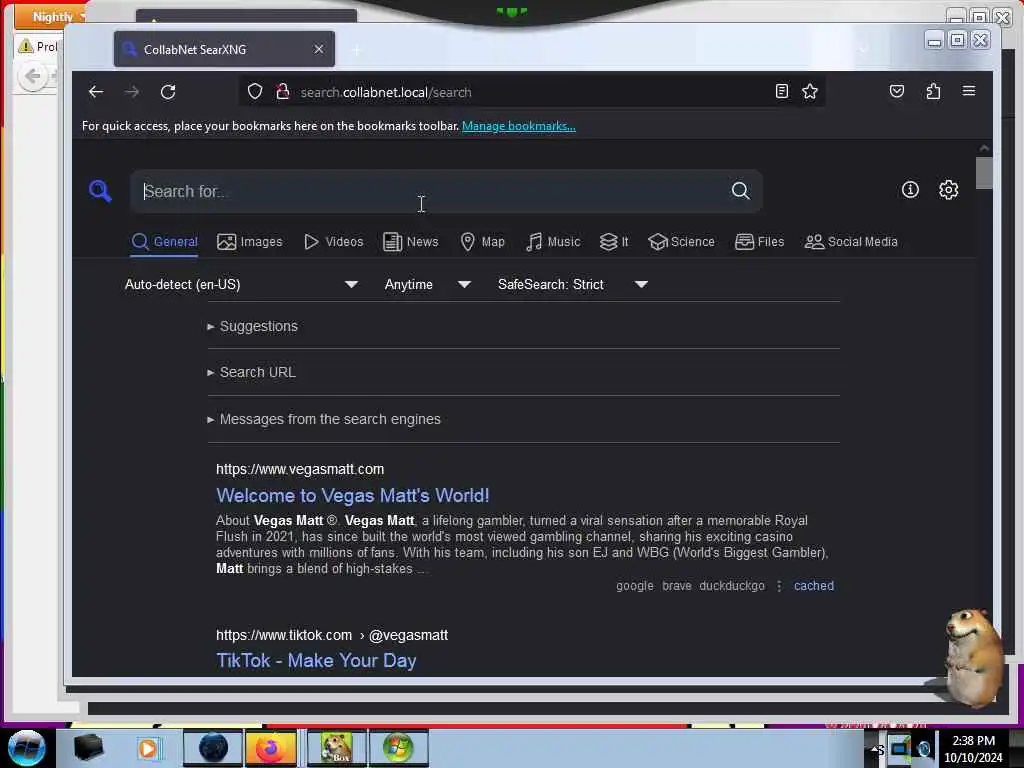The image size is (1024, 768).
Task: Click the https://www.vegasmatt.com URL
Action: (300, 469)
